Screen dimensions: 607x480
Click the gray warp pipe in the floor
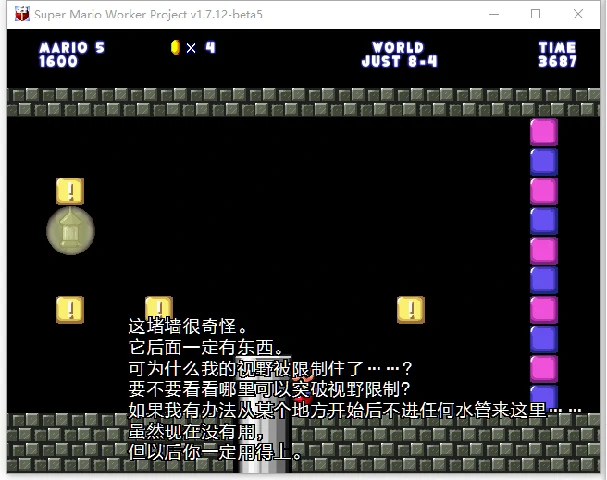pyautogui.click(x=263, y=414)
